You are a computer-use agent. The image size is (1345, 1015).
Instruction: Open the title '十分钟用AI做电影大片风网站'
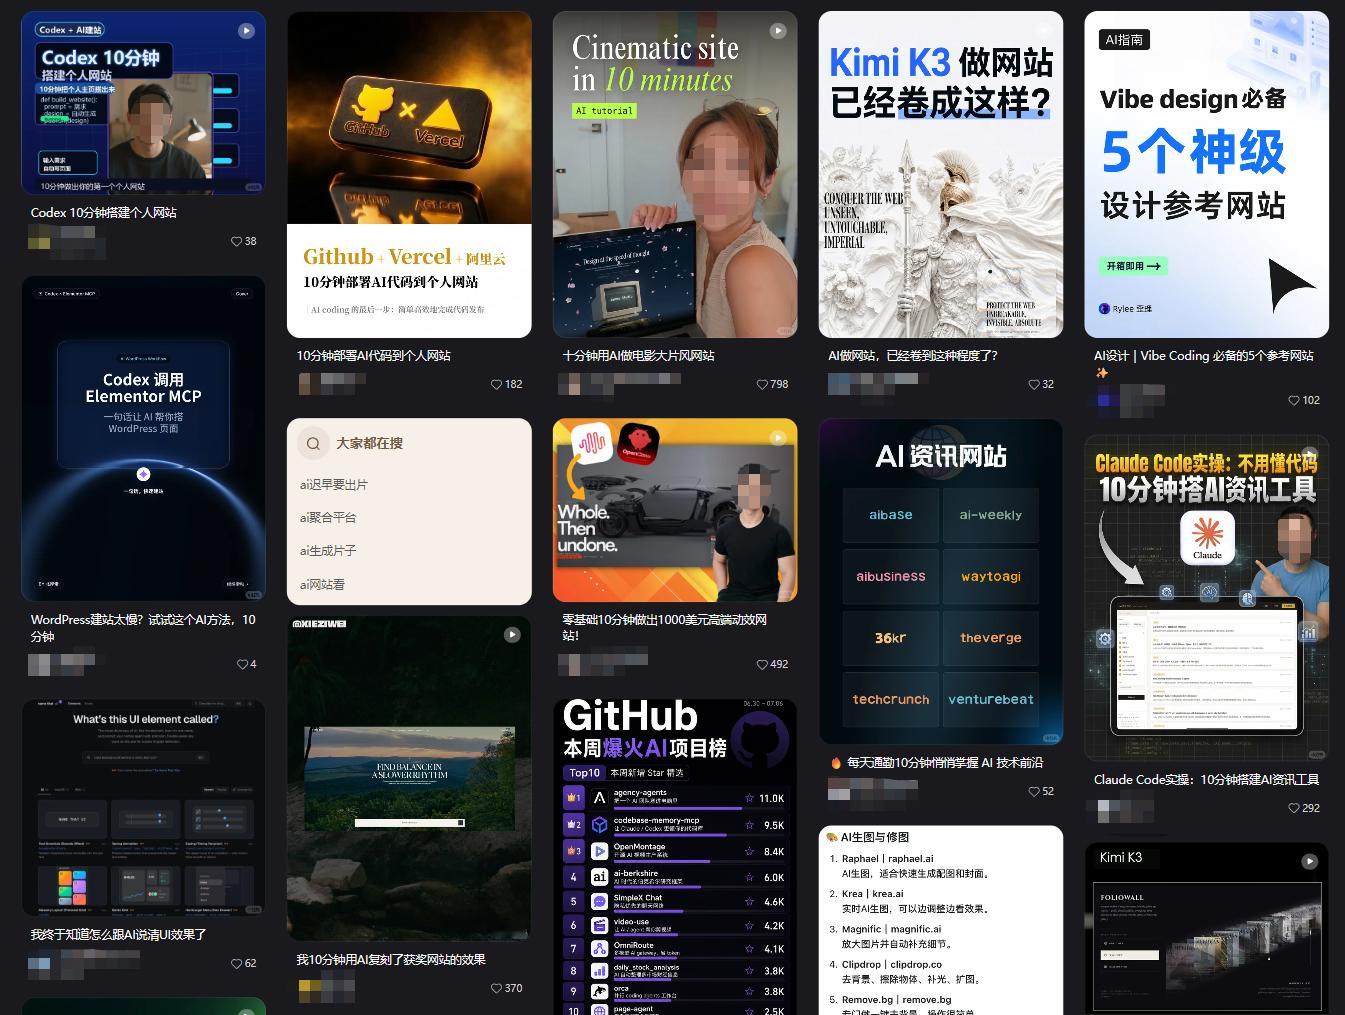click(x=638, y=356)
